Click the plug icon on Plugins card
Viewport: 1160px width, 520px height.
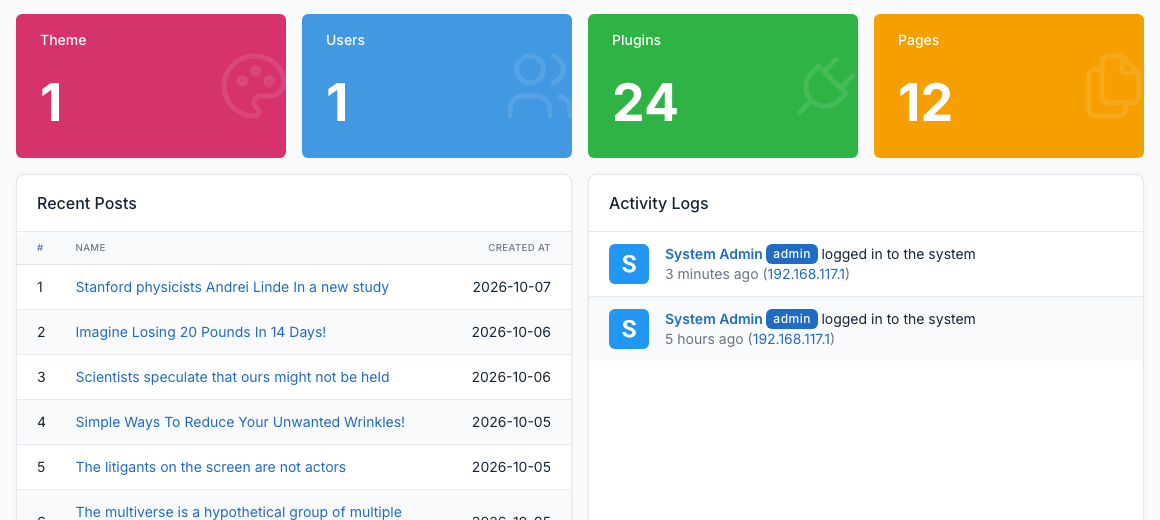coord(826,86)
